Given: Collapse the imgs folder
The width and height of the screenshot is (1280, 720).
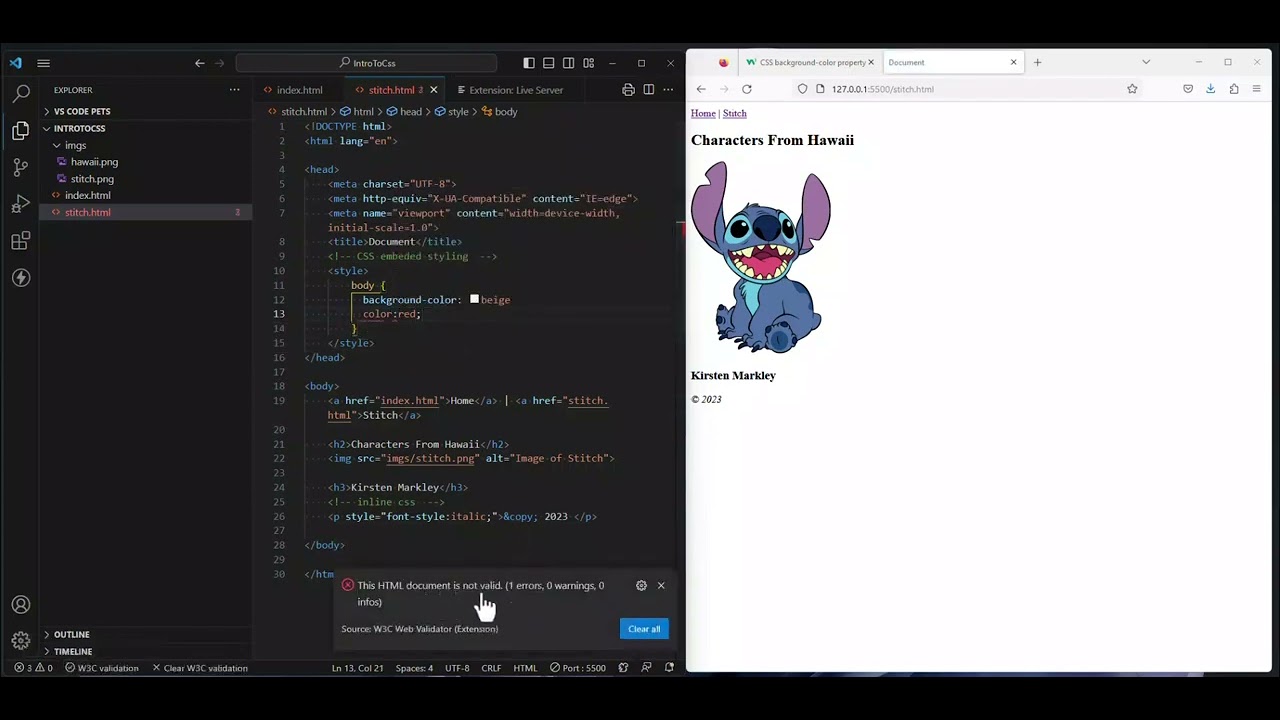Looking at the screenshot, I should tap(75, 145).
